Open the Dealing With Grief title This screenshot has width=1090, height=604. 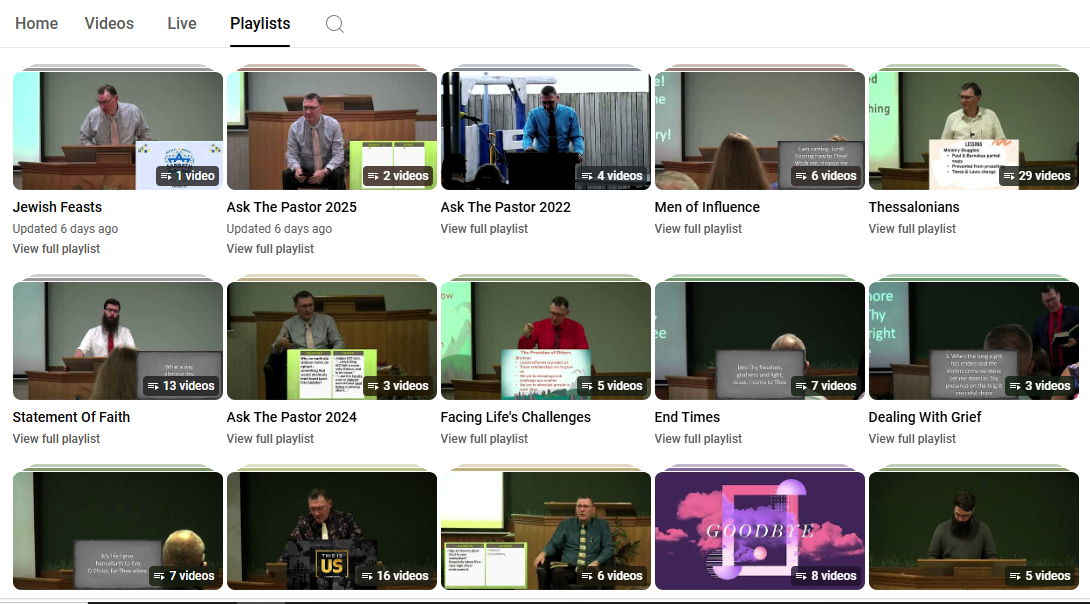tap(925, 417)
